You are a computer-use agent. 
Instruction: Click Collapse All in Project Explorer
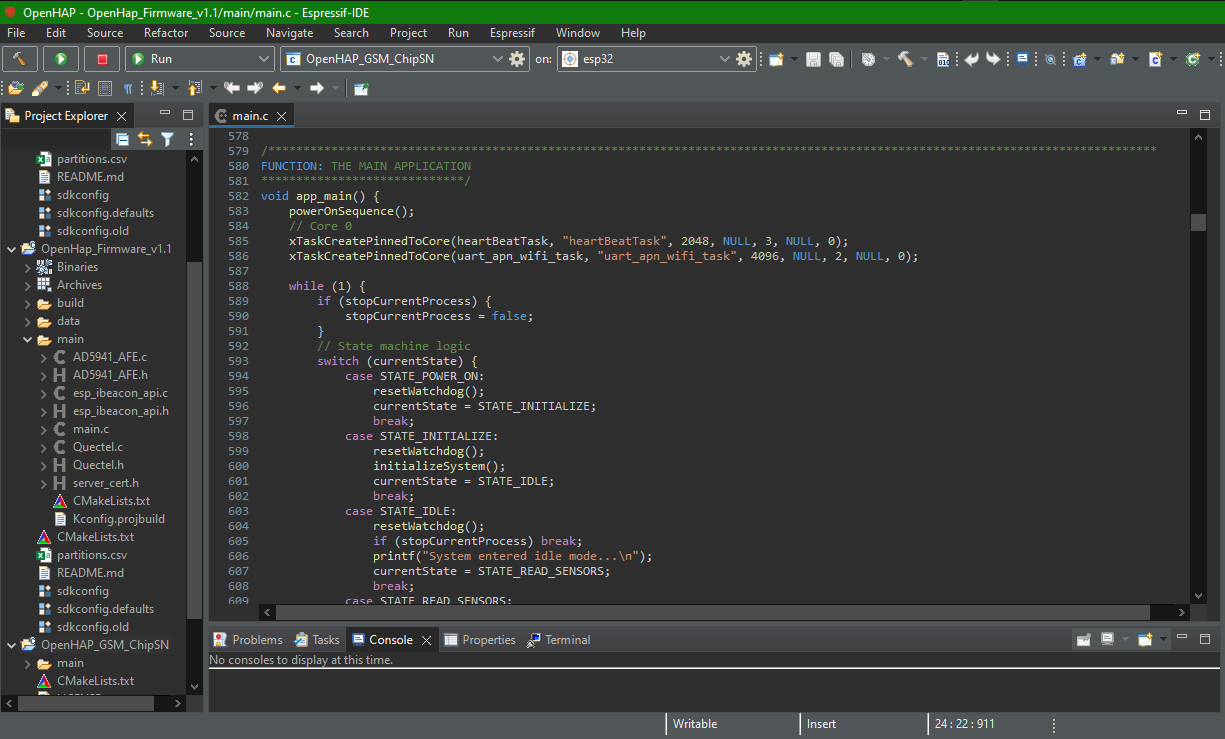[122, 140]
